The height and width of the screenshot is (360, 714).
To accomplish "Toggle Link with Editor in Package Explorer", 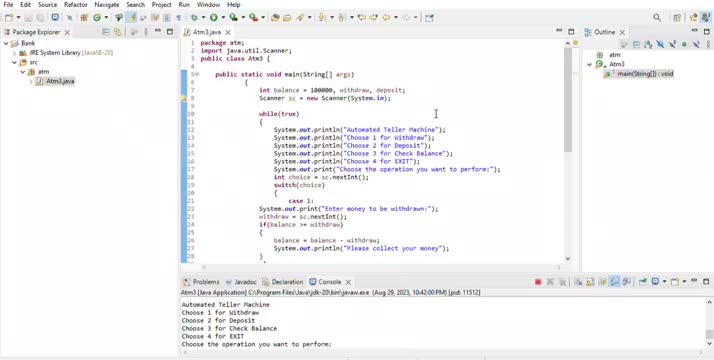I will click(x=117, y=32).
